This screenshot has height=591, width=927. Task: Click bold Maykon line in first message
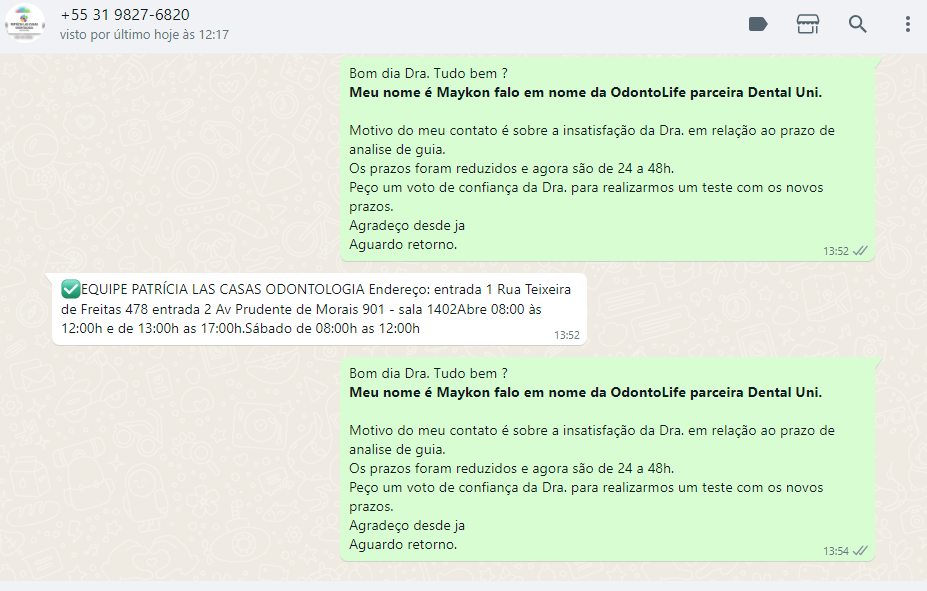click(585, 93)
